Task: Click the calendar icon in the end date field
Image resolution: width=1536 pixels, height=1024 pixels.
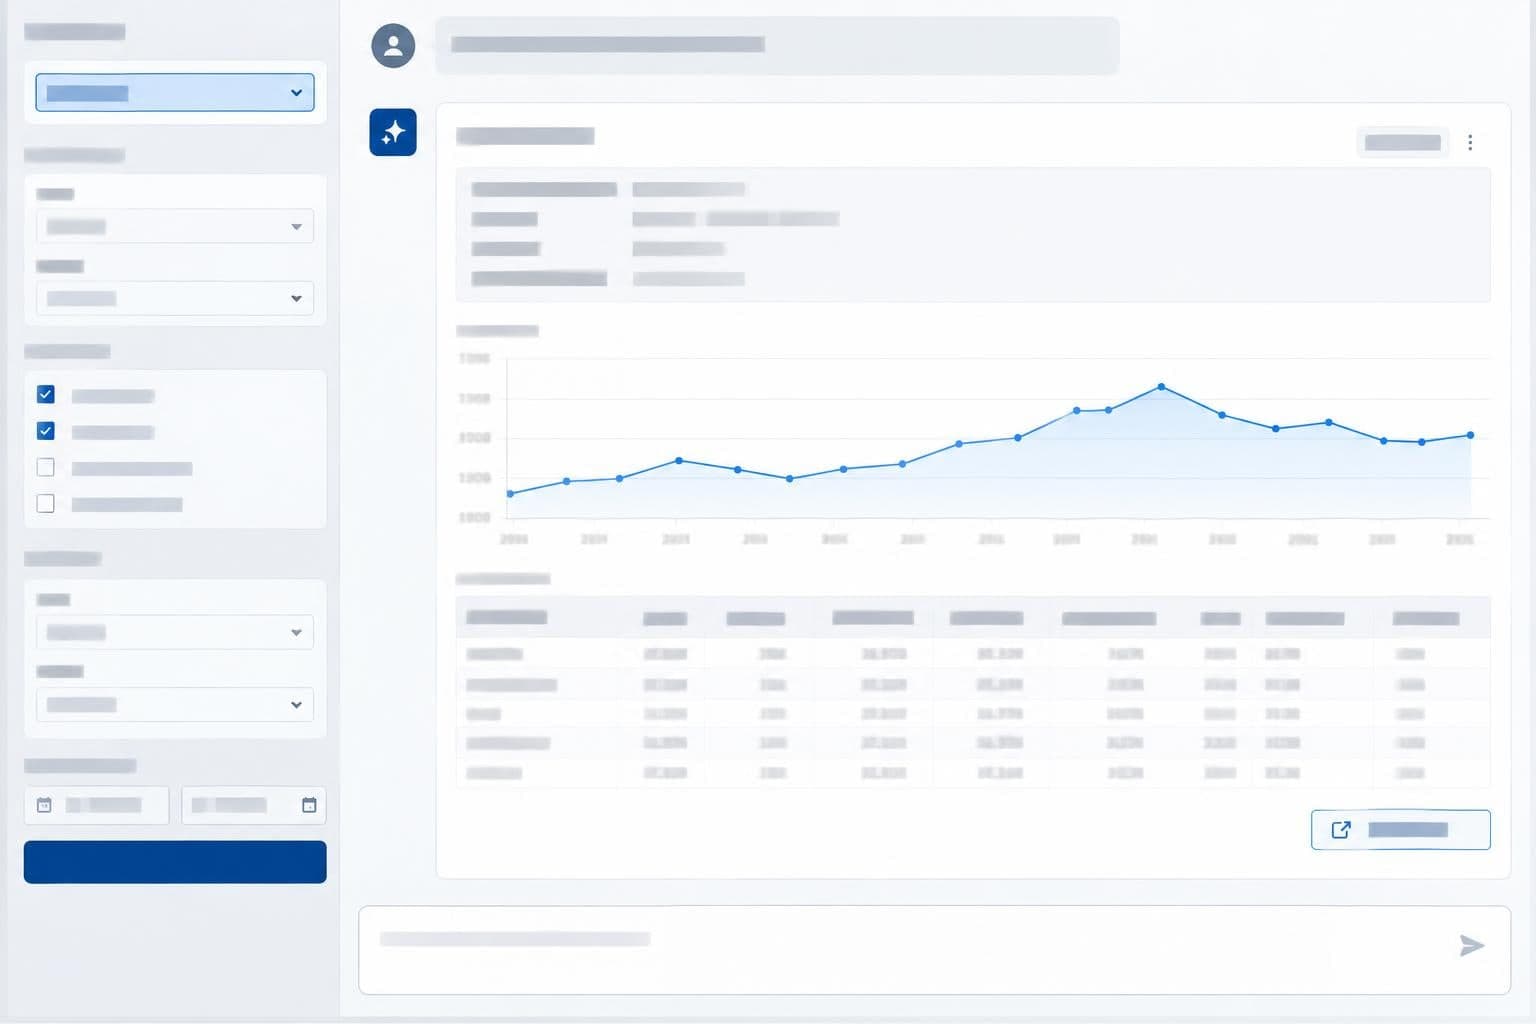Action: [309, 805]
